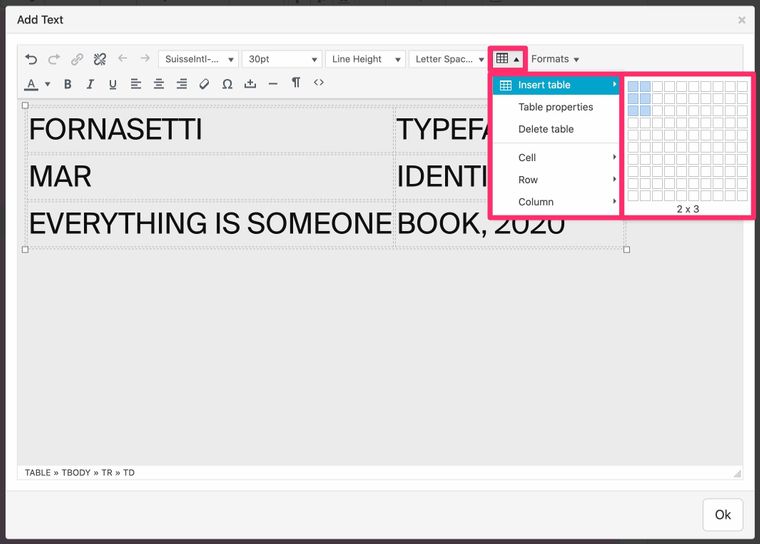Image resolution: width=760 pixels, height=544 pixels.
Task: Insert a horizontal line
Action: 272,84
